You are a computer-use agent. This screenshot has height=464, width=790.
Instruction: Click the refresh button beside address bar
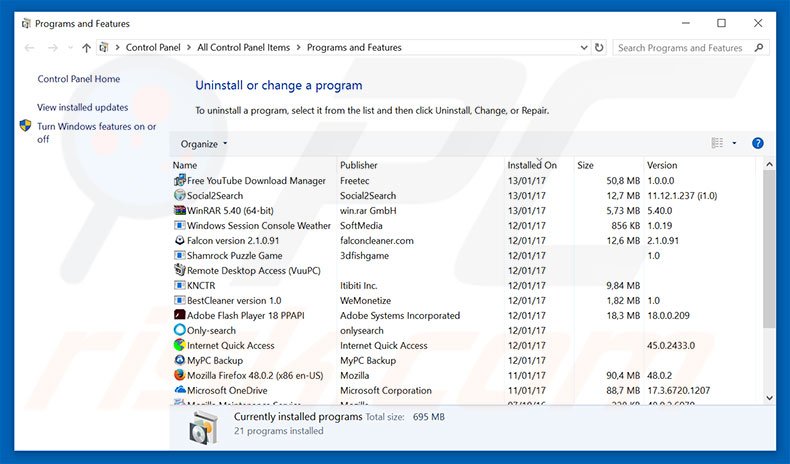pyautogui.click(x=599, y=48)
